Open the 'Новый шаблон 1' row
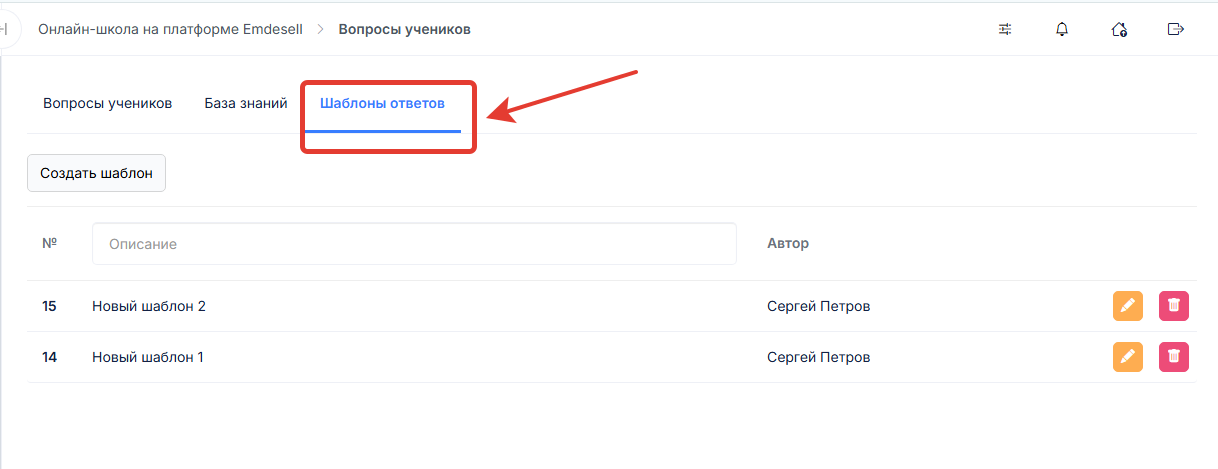1218x469 pixels. point(148,357)
